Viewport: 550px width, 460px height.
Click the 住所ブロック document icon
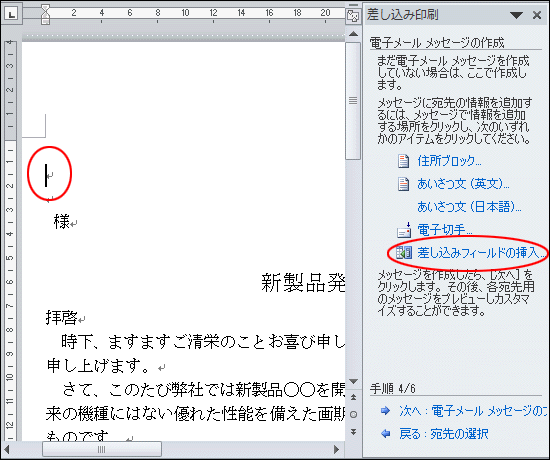click(x=403, y=161)
